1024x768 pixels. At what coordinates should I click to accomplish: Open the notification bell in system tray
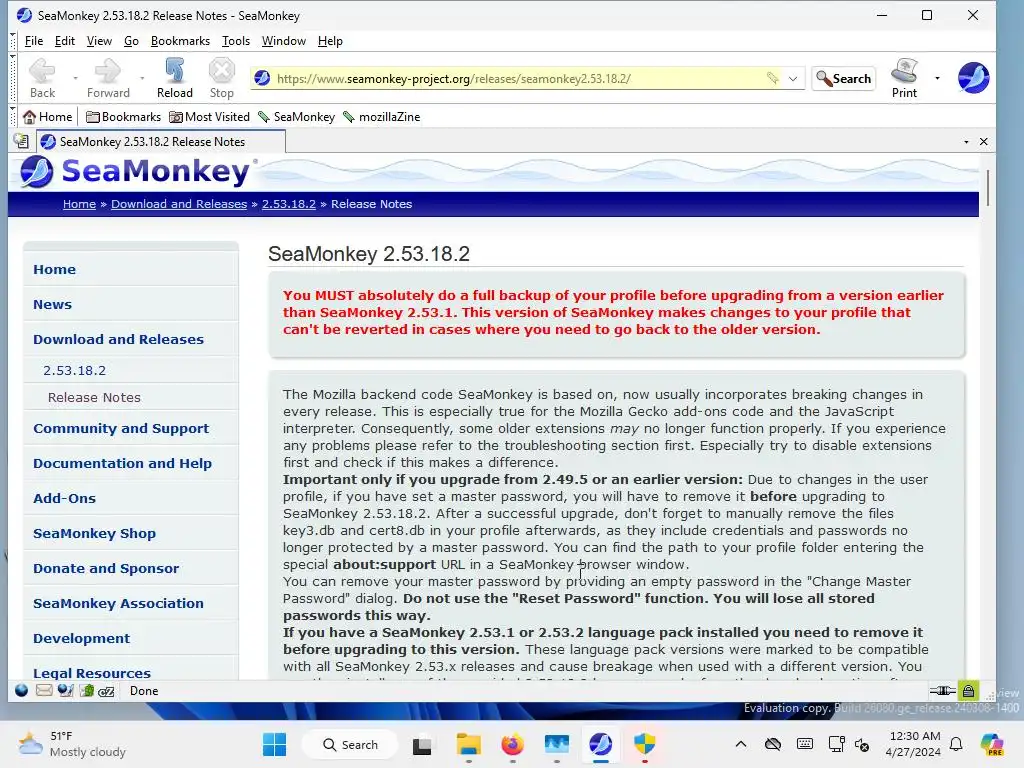956,744
